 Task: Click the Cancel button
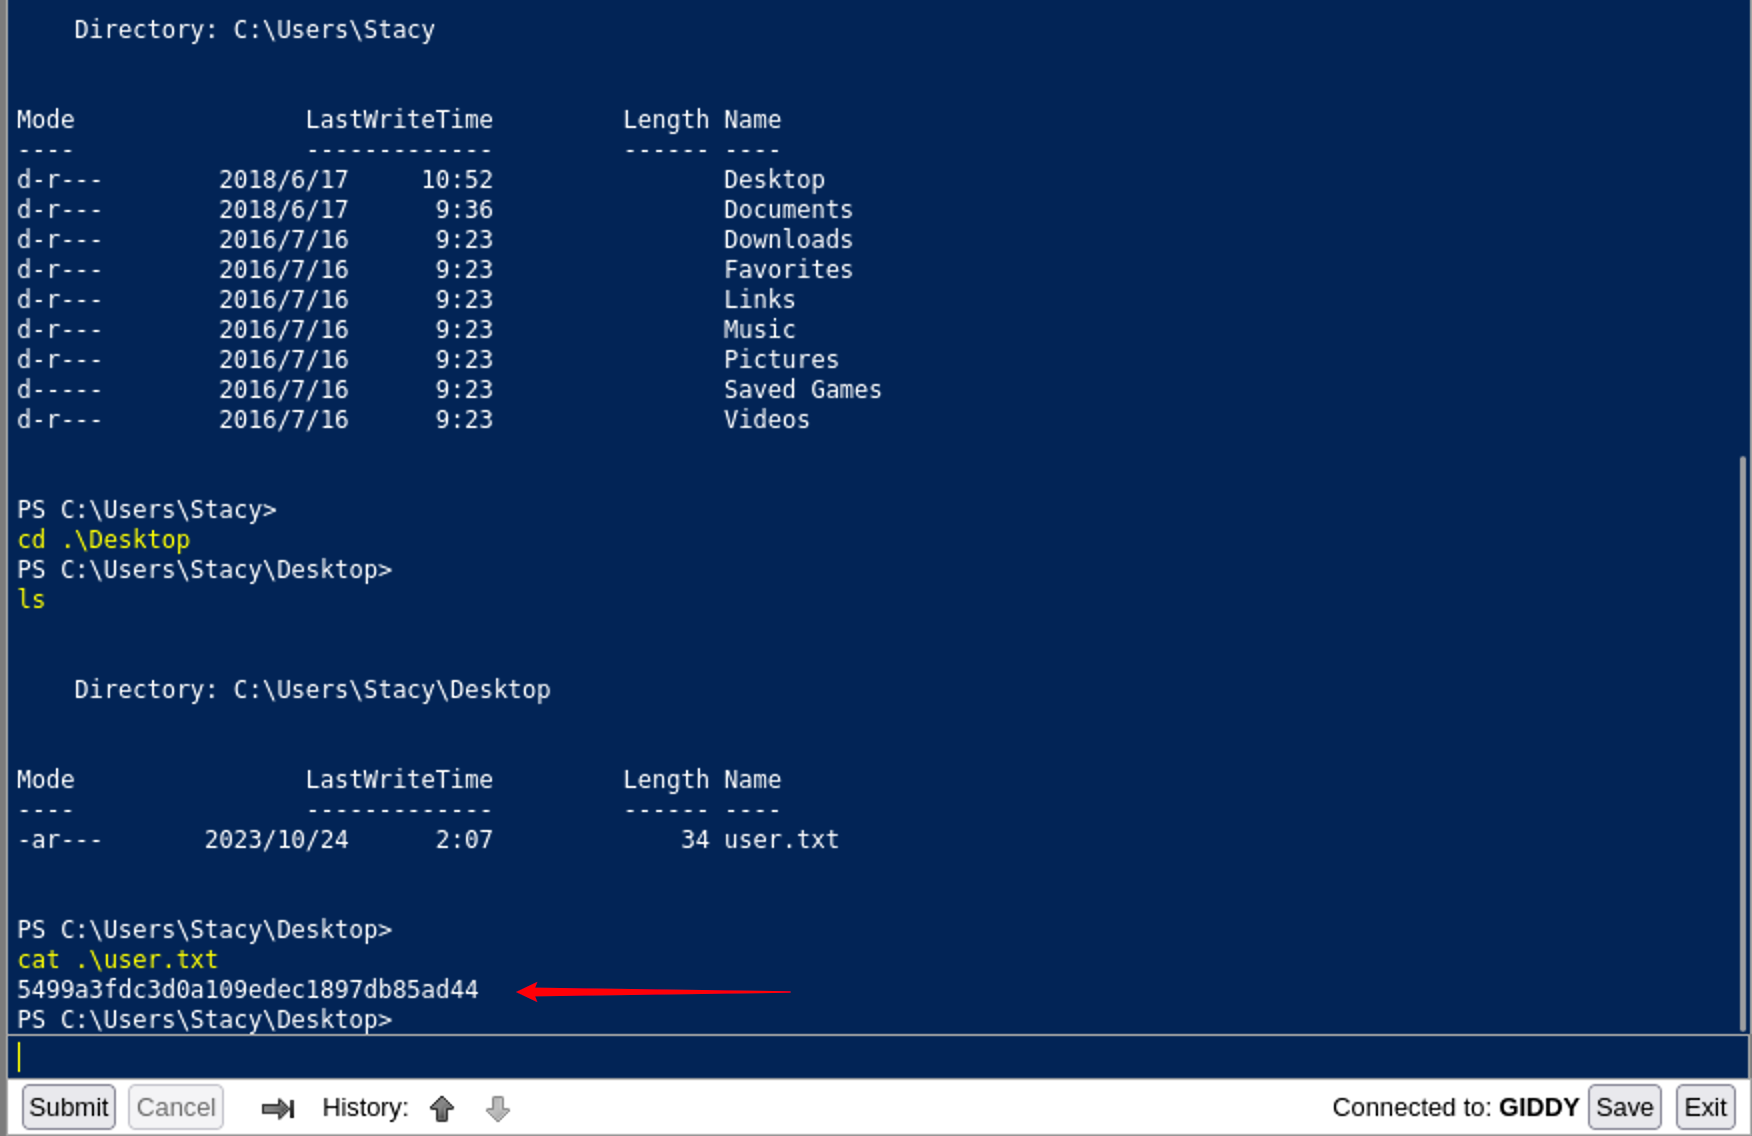point(176,1107)
